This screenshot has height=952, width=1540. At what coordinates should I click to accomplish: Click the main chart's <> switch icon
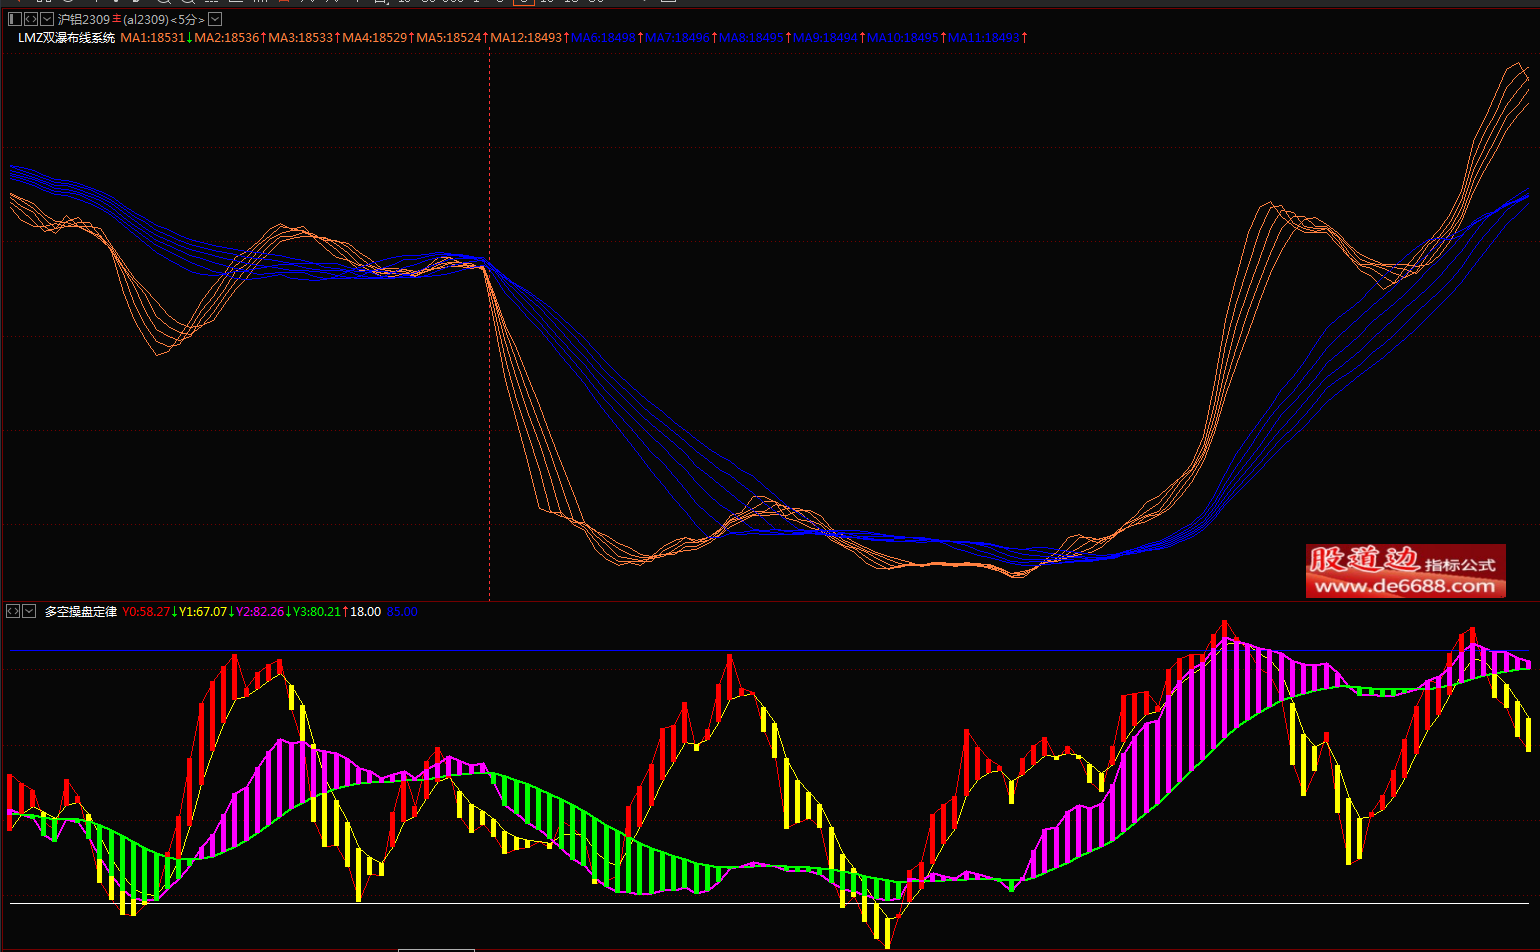31,19
